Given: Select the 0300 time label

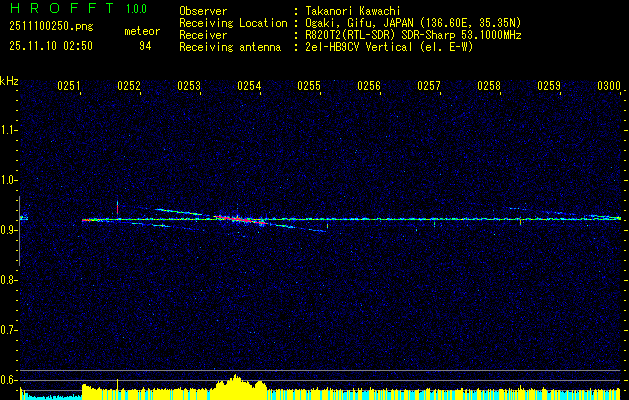Looking at the screenshot, I should [x=609, y=86].
